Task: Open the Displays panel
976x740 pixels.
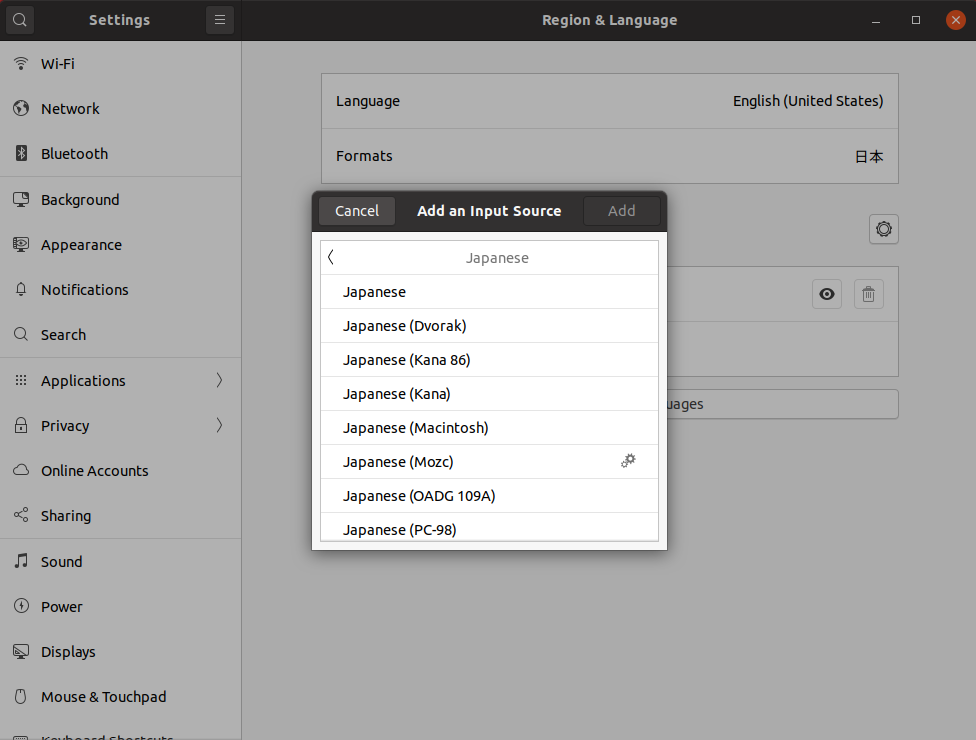Action: (121, 652)
